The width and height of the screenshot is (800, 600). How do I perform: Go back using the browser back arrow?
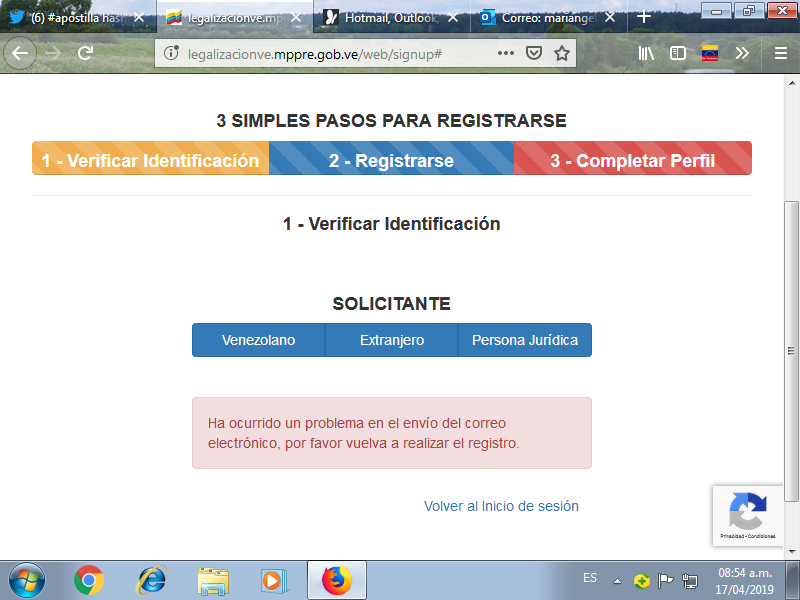(x=20, y=53)
